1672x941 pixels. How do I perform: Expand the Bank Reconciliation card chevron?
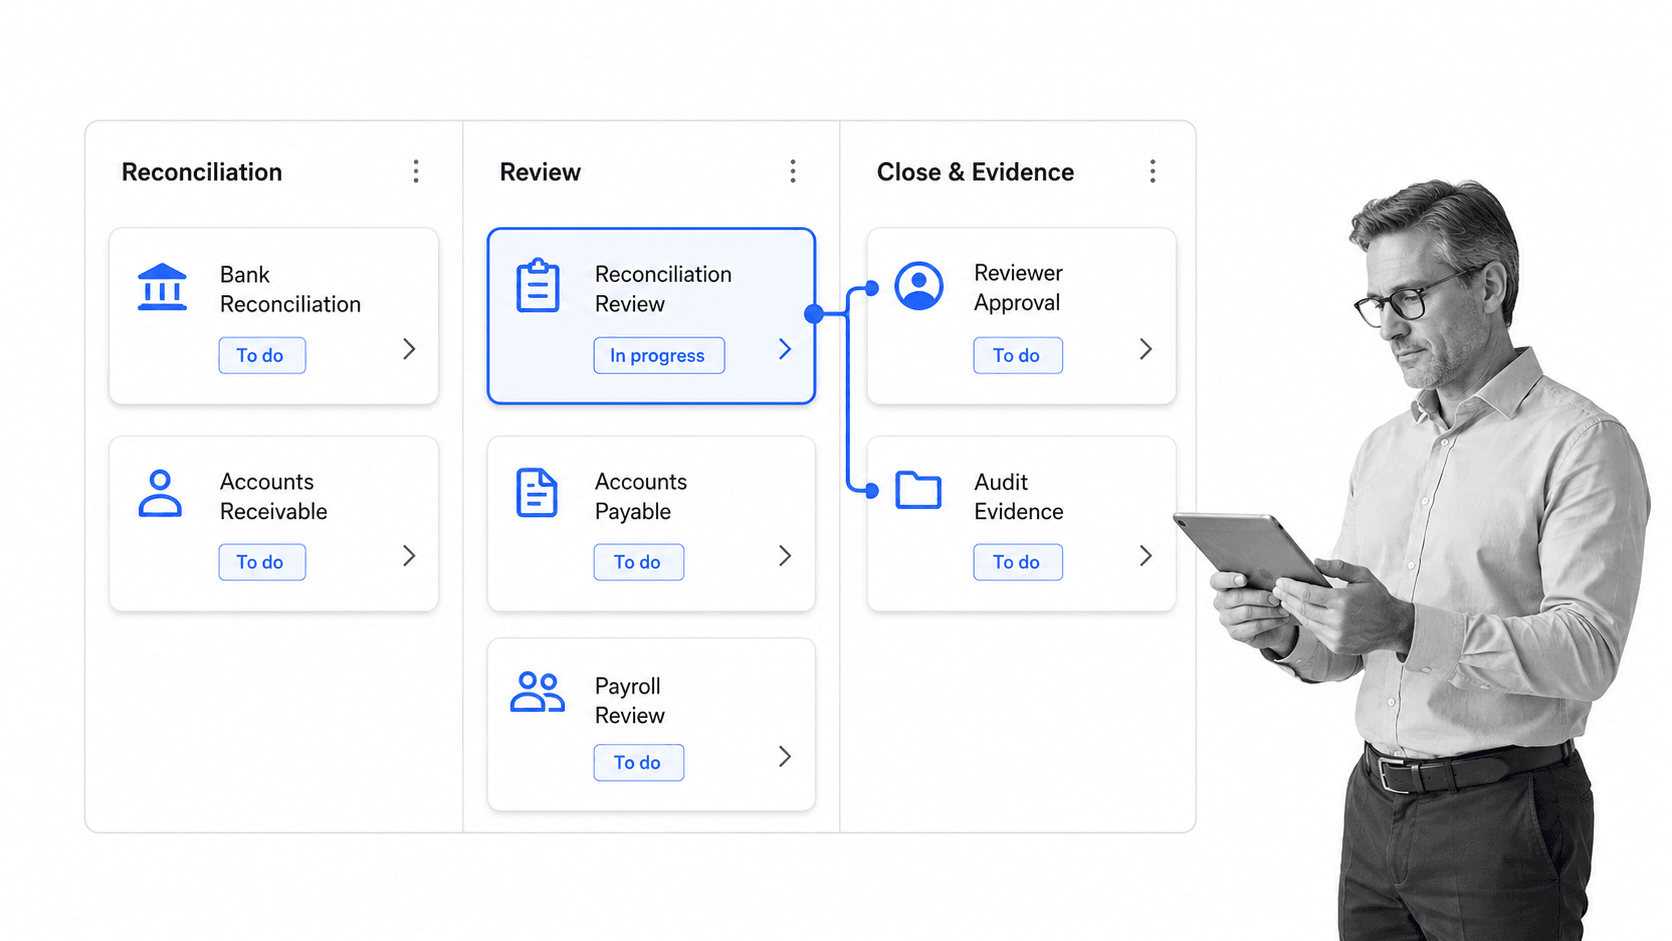[x=409, y=349]
